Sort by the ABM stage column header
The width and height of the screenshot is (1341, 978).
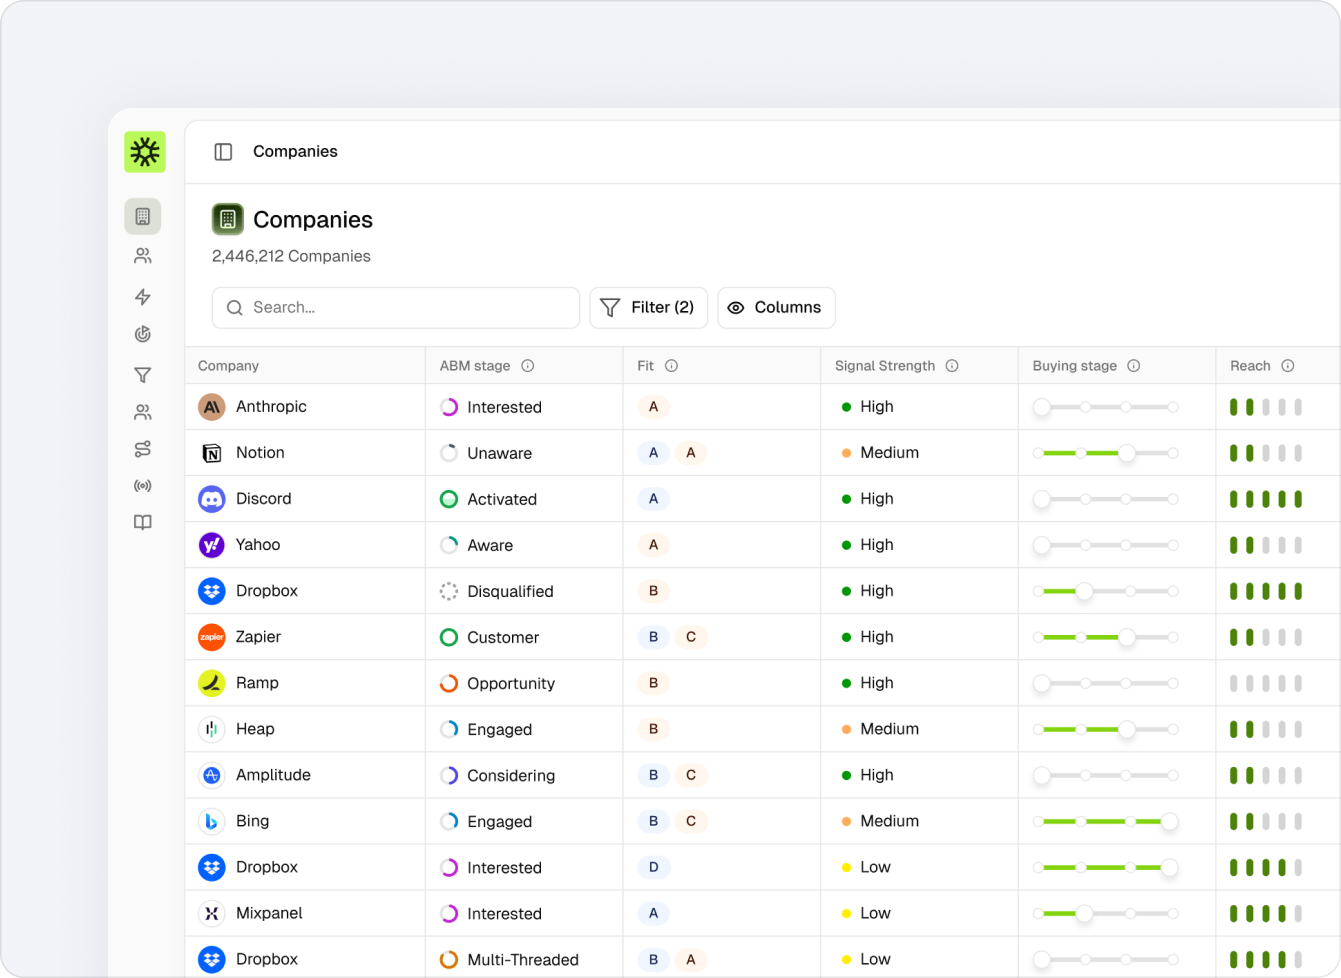pos(475,366)
